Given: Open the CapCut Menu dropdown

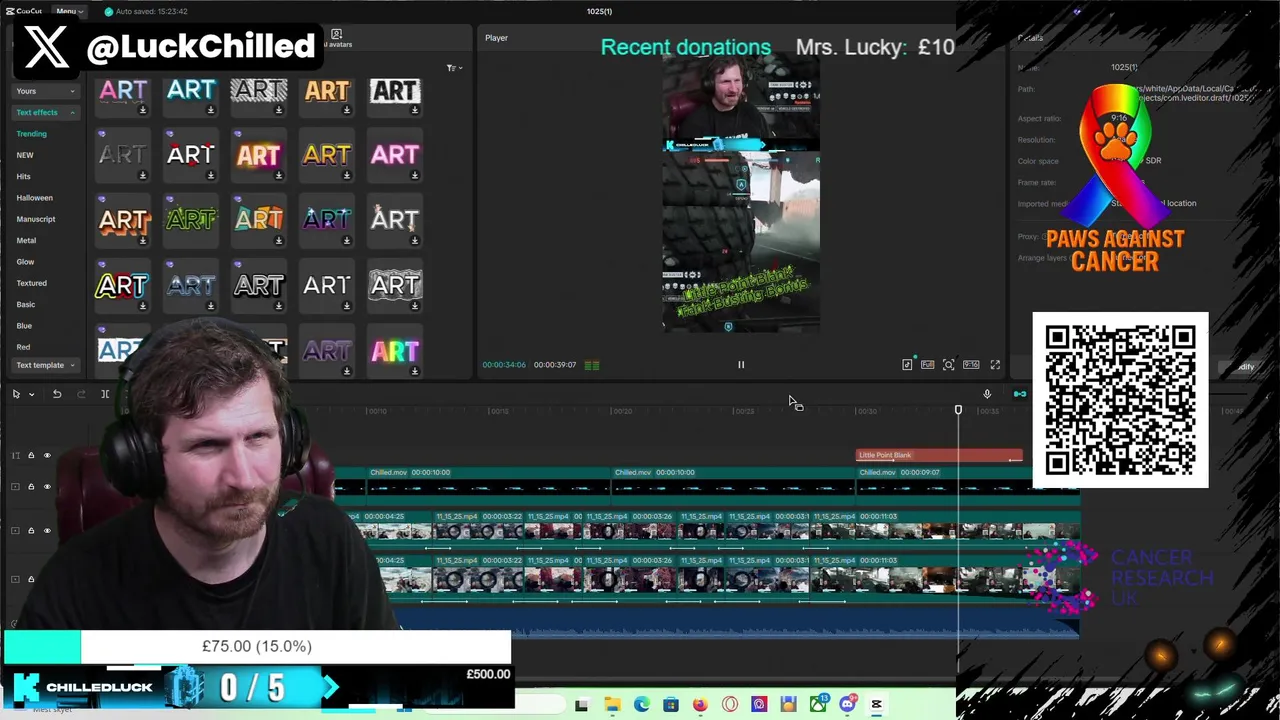Looking at the screenshot, I should 69,11.
